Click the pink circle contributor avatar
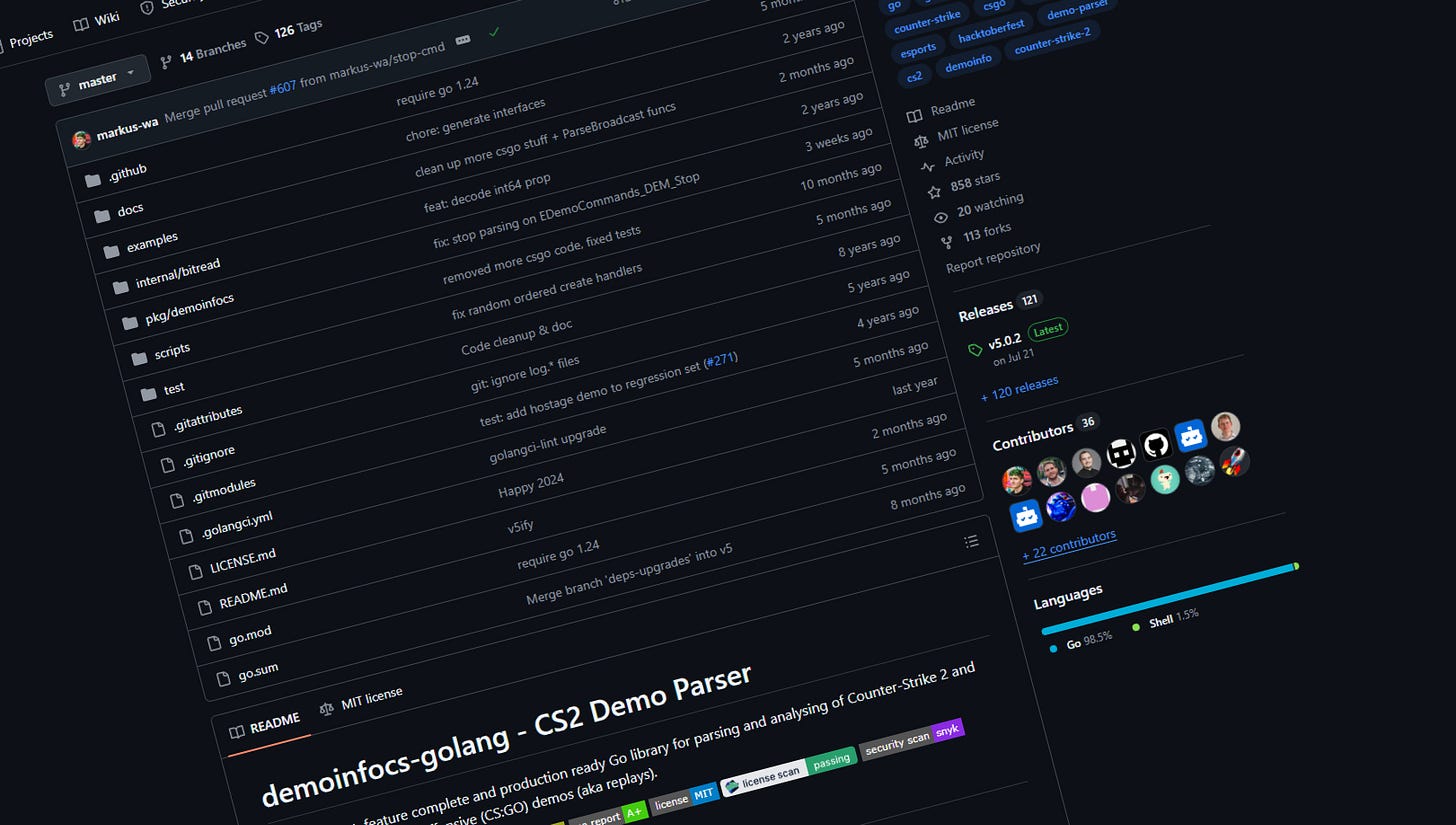The height and width of the screenshot is (825, 1456). click(1095, 497)
